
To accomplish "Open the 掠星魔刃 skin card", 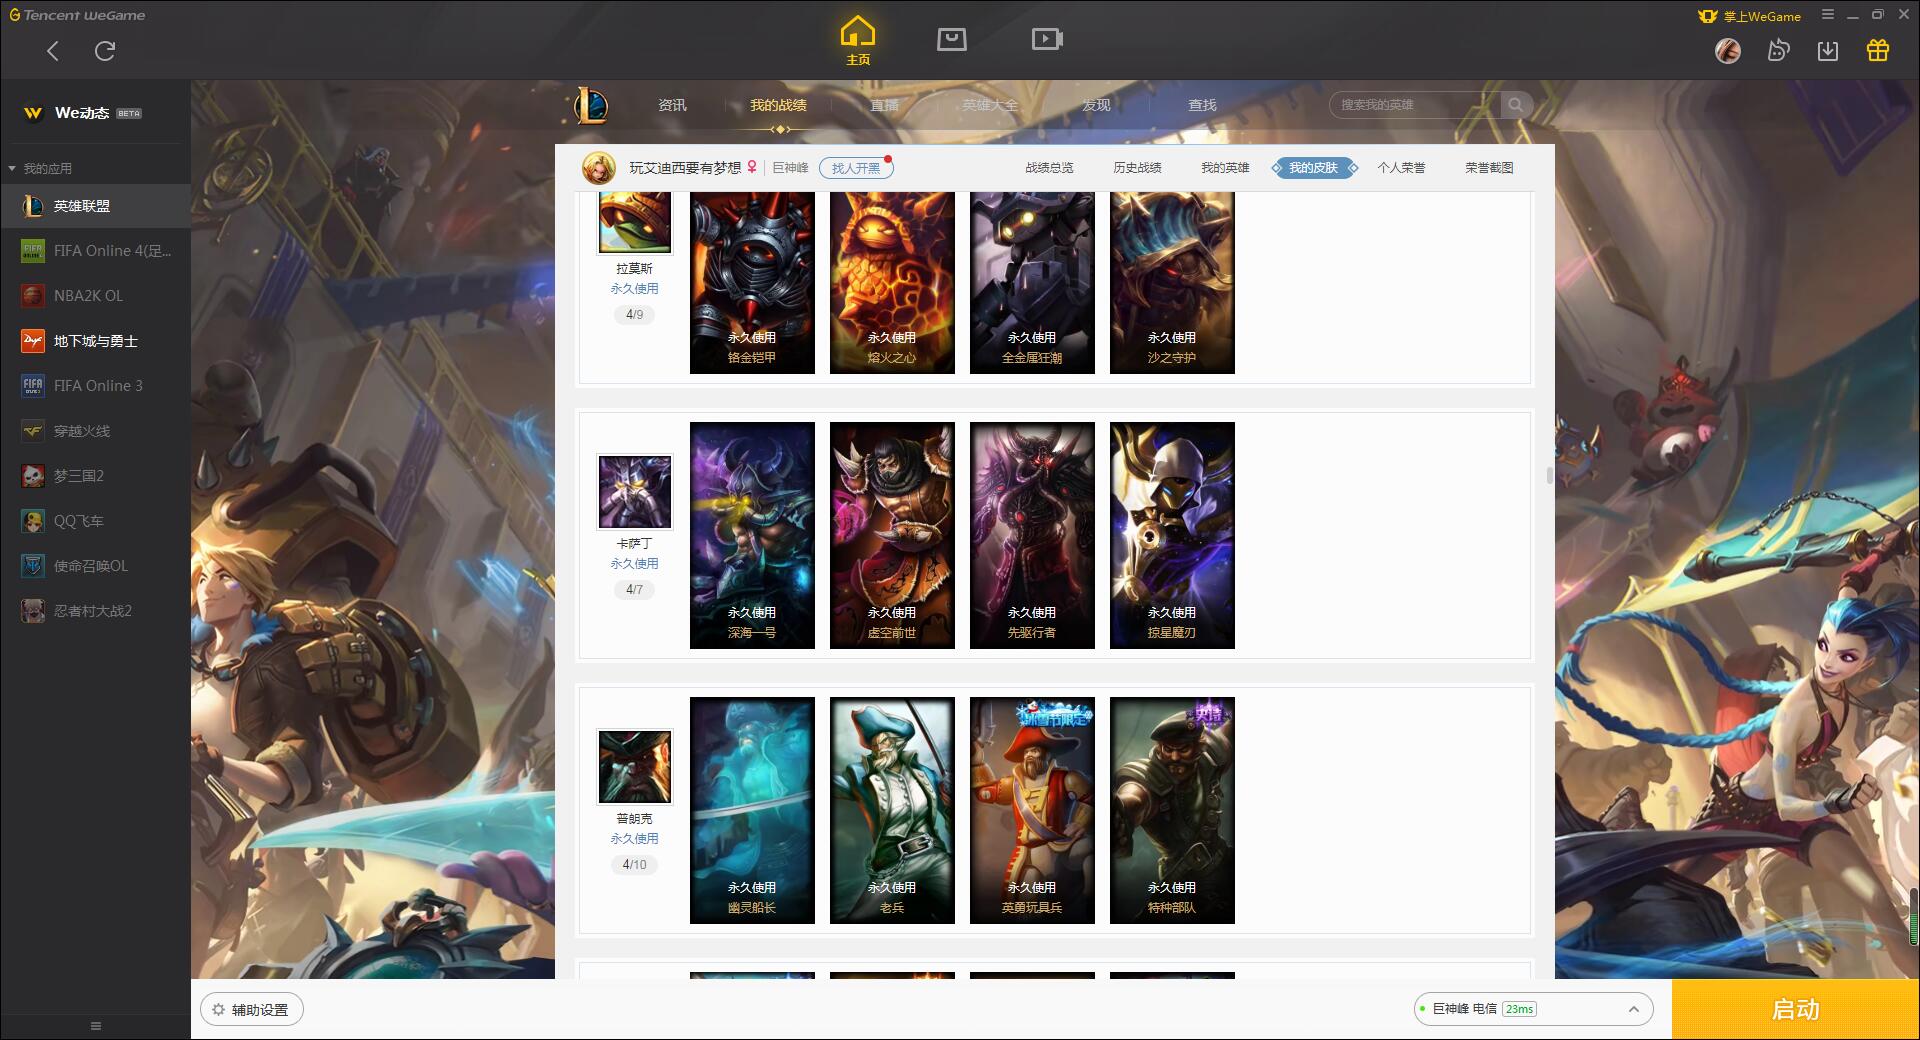I will click(1172, 535).
